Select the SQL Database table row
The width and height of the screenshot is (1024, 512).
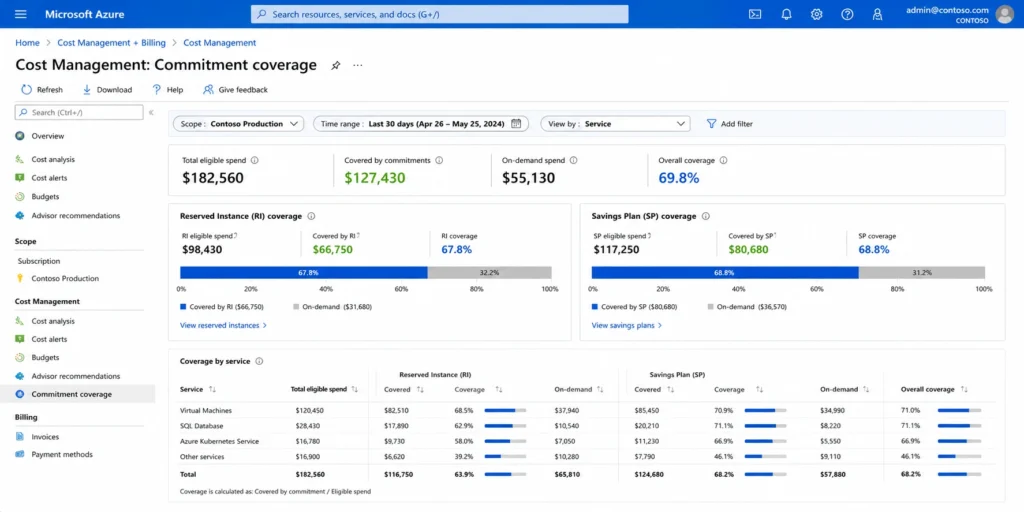tap(588, 426)
